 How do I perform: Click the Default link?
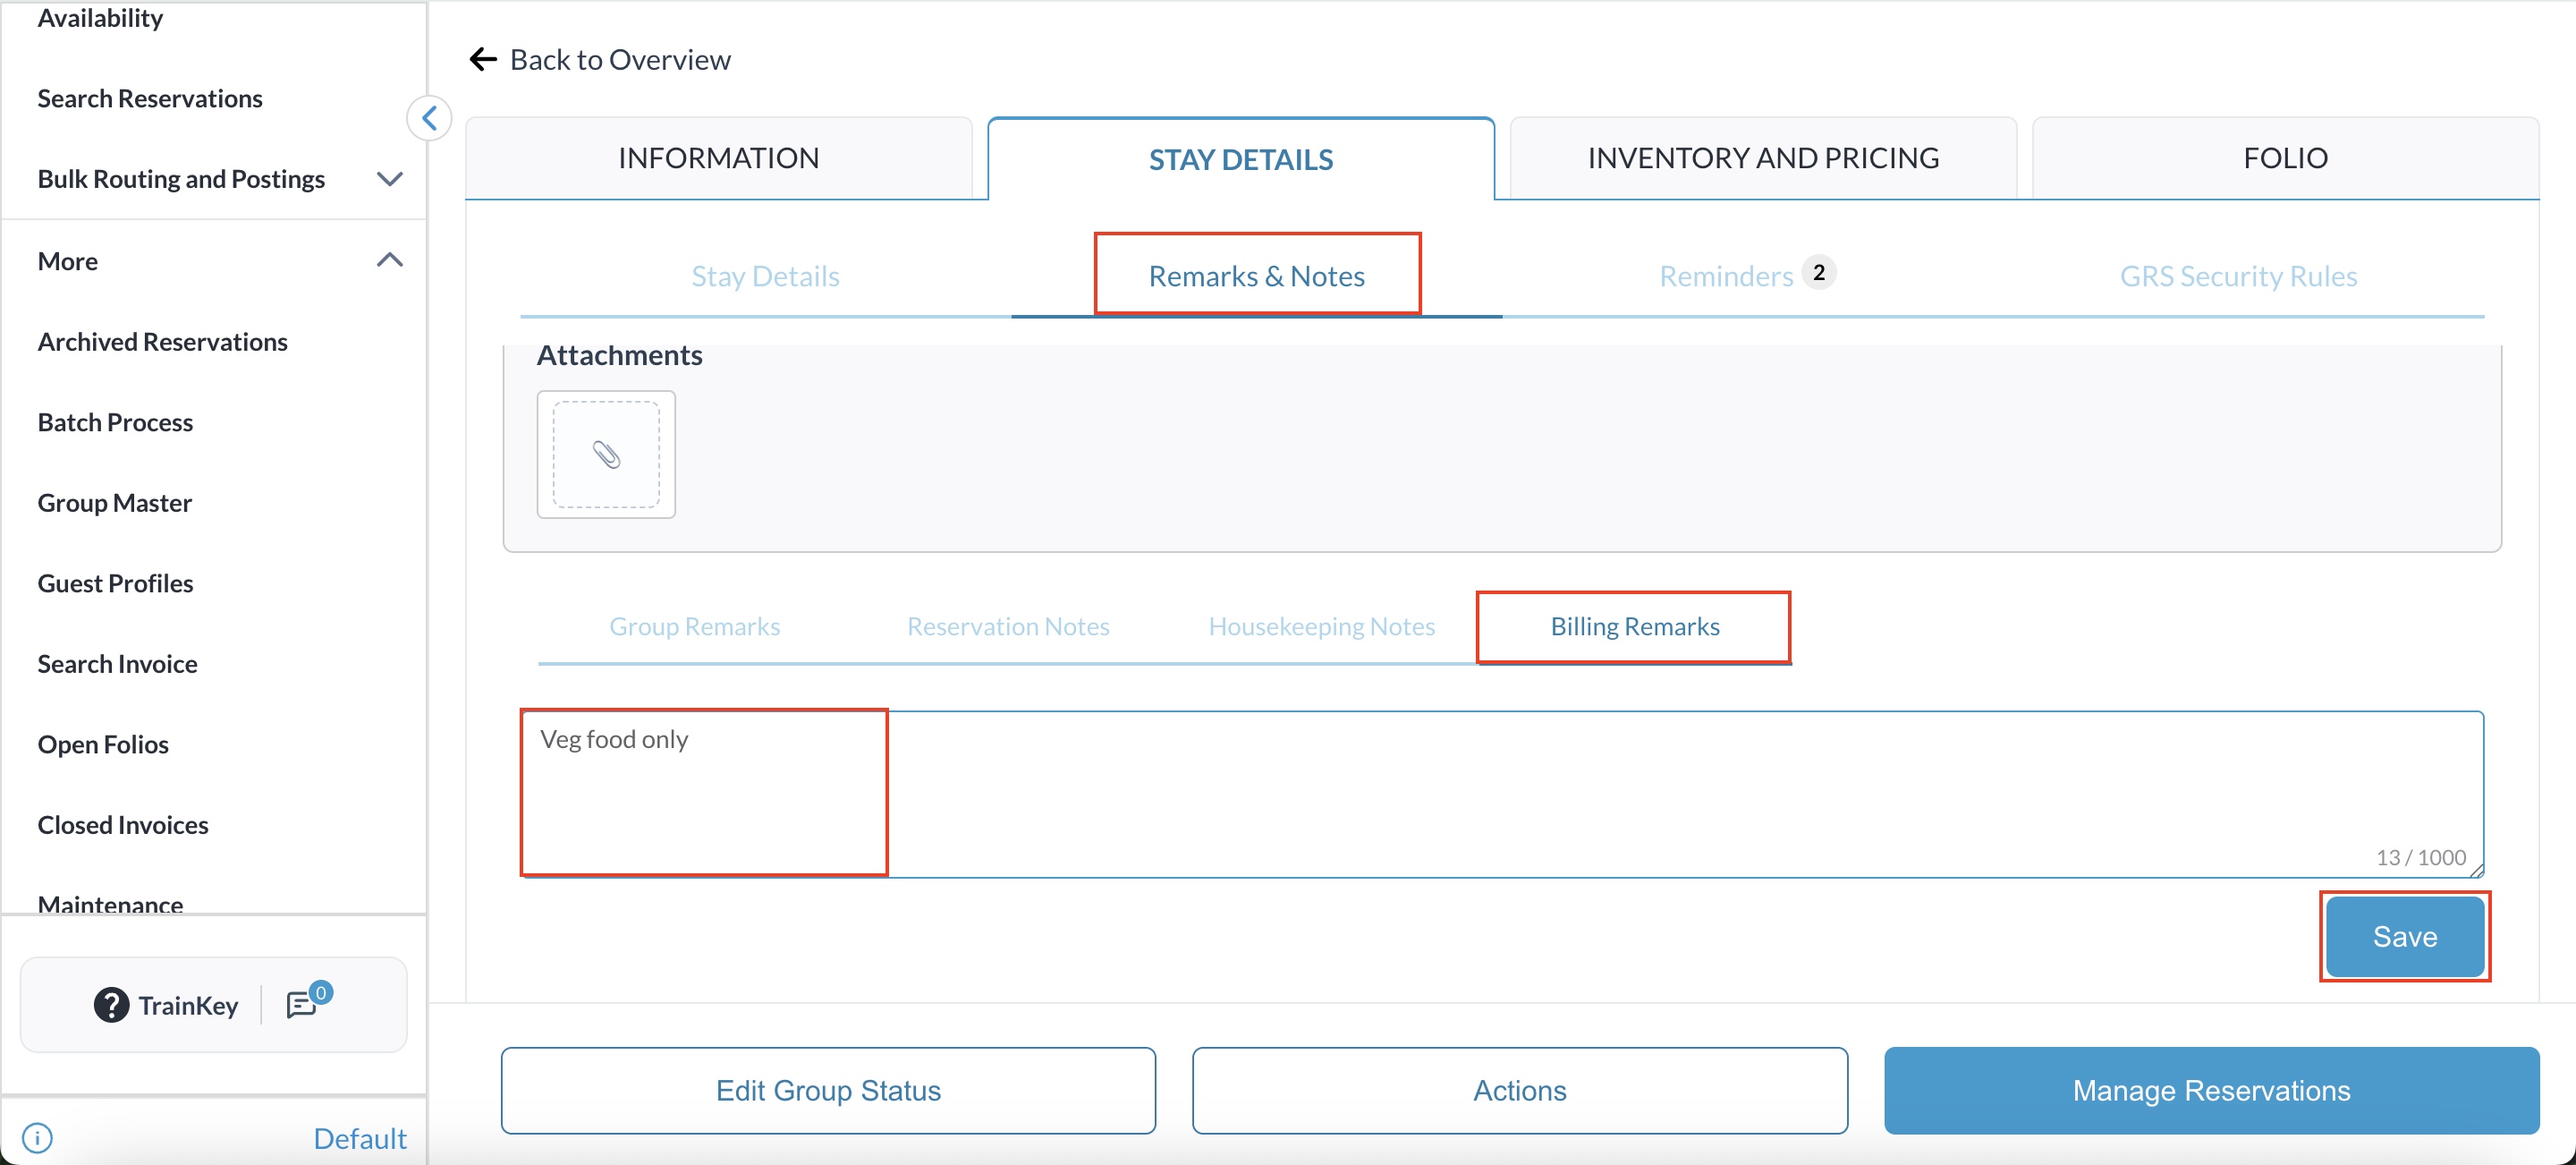359,1138
